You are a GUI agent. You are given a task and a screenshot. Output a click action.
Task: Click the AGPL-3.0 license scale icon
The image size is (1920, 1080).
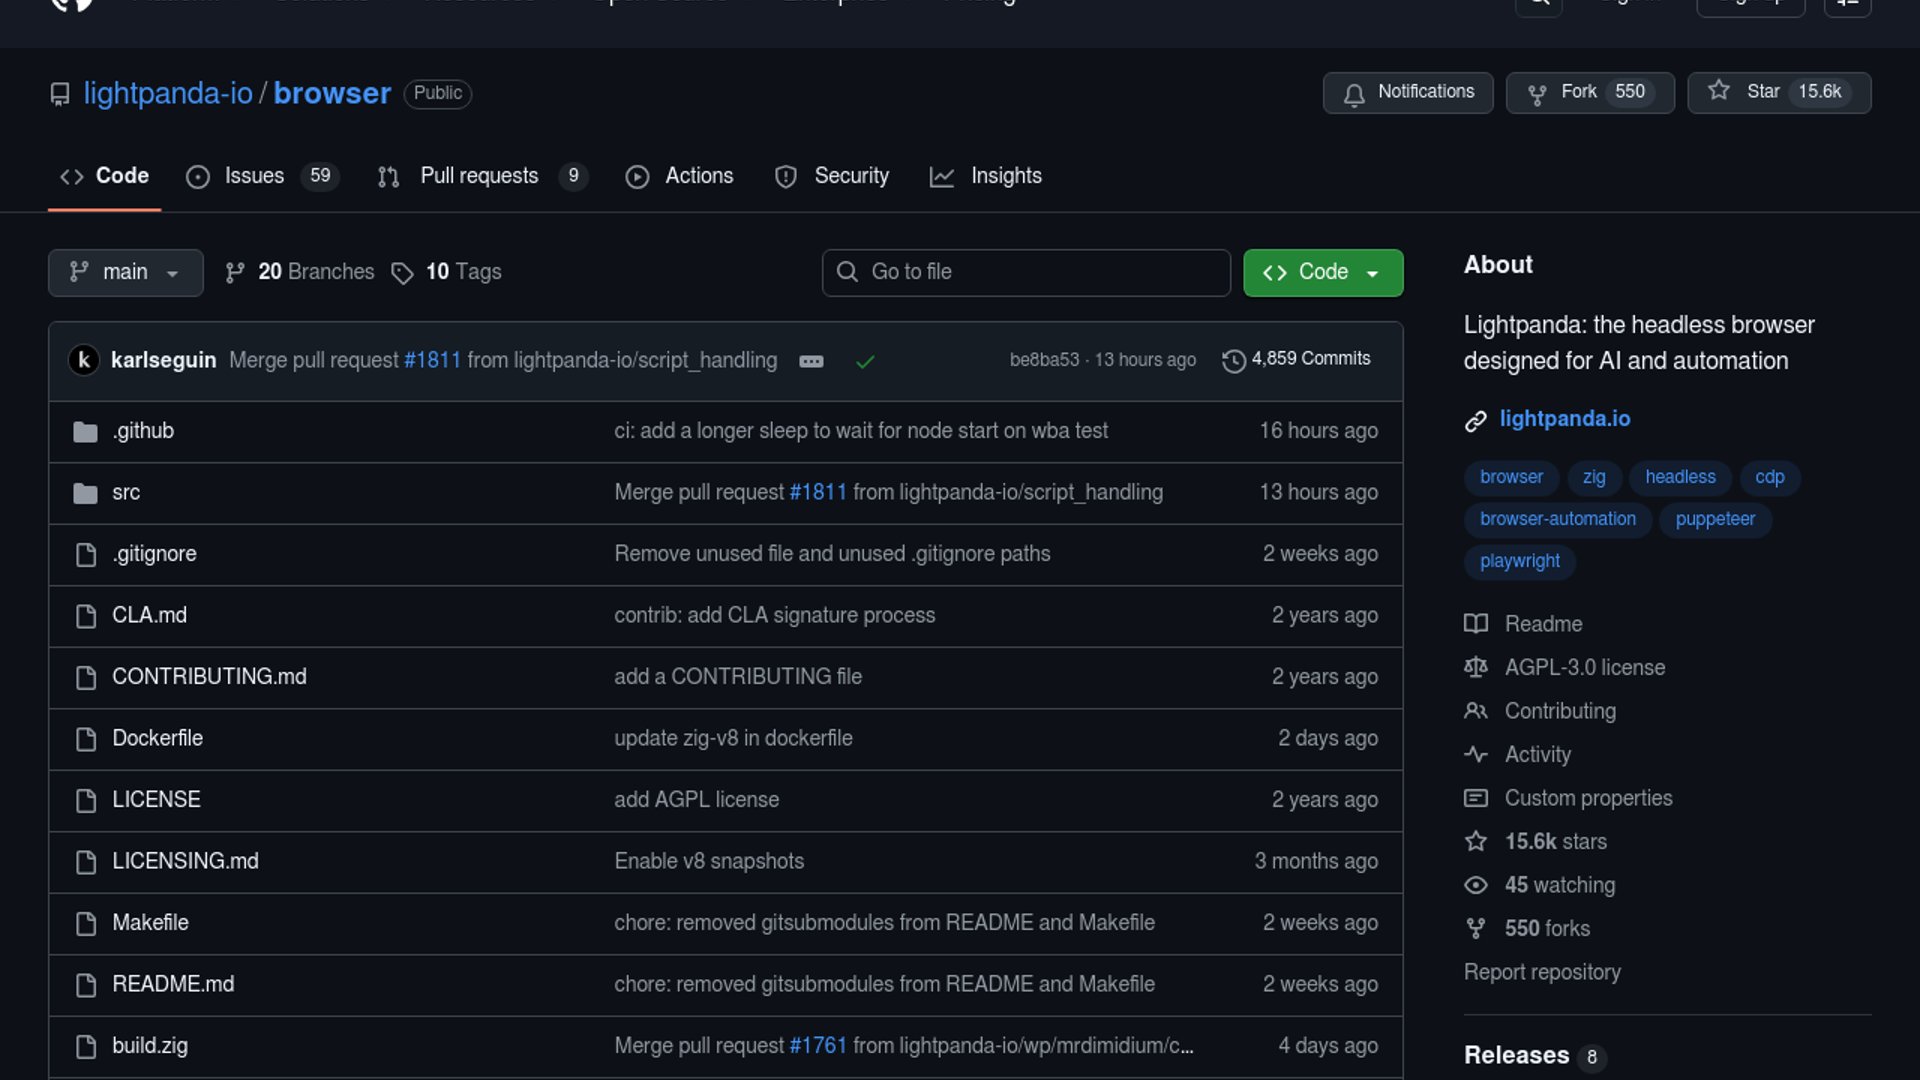pos(1475,667)
